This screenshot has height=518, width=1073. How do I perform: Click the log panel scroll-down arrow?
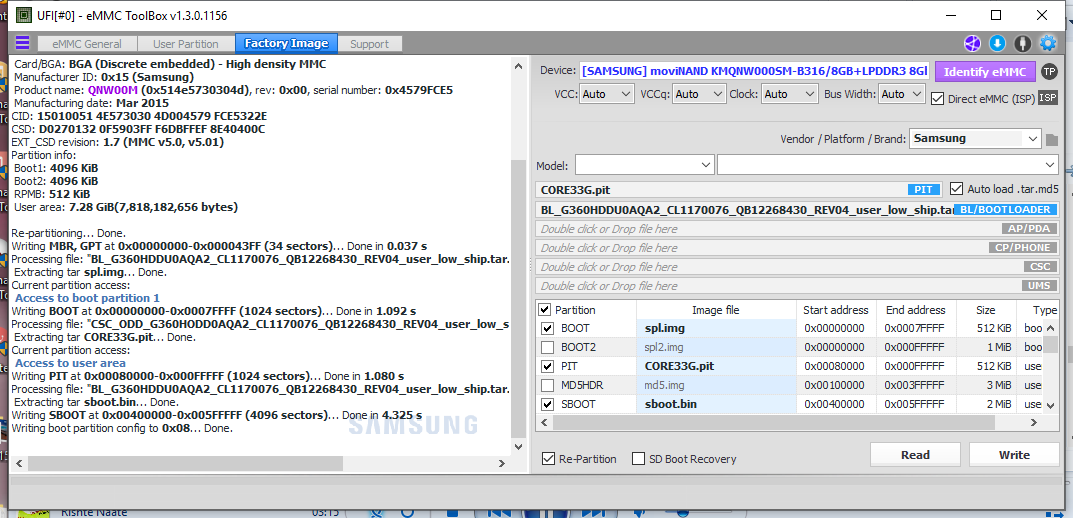tap(519, 446)
